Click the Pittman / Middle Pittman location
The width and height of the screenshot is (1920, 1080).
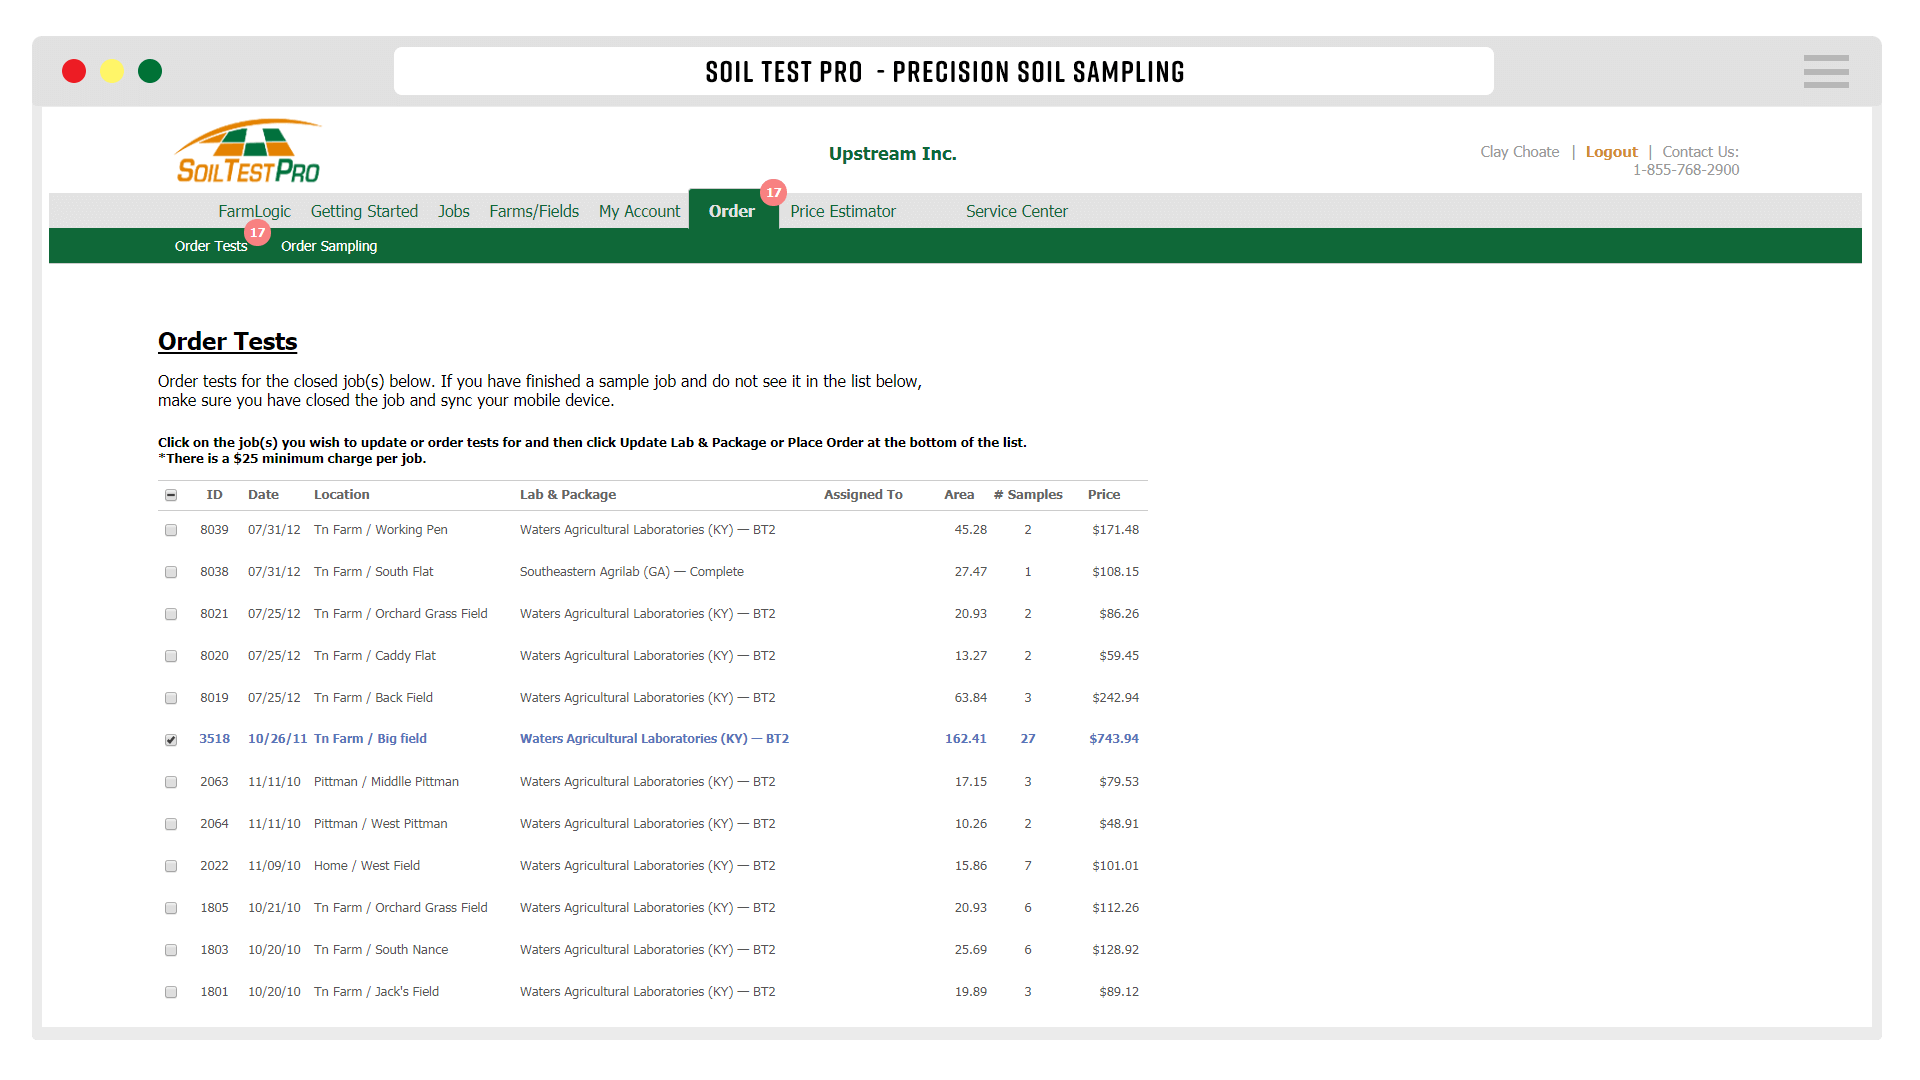point(386,782)
